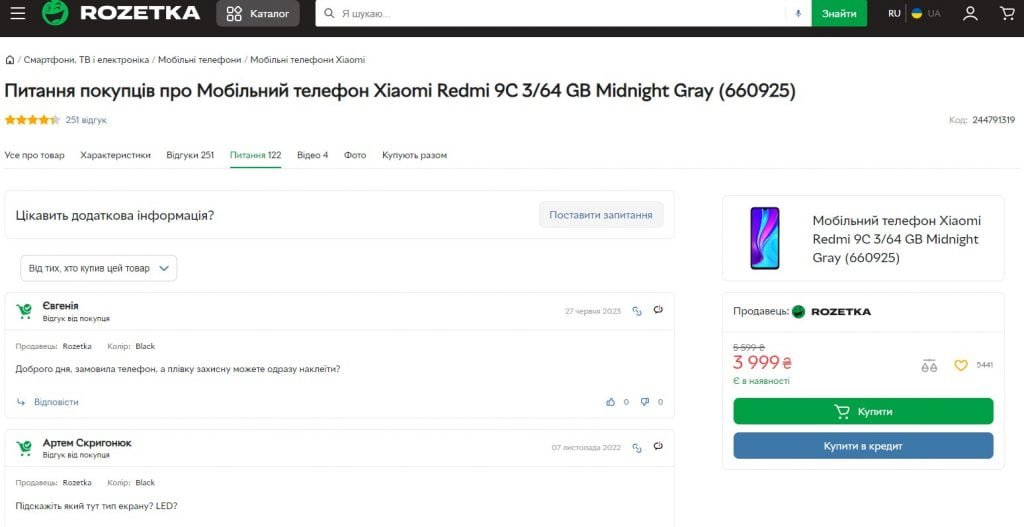Viewport: 1024px width, 527px height.
Task: Add phone to comparison with scales icon
Action: tap(929, 365)
